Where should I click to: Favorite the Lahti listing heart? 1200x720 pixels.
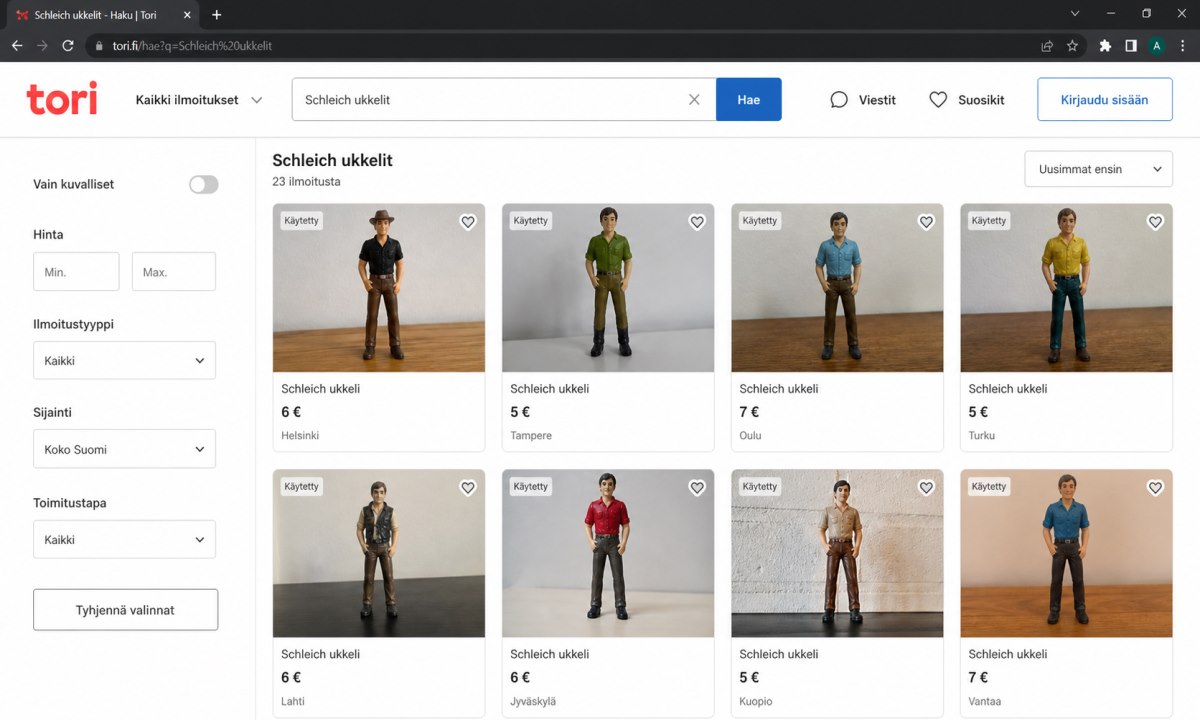(468, 488)
